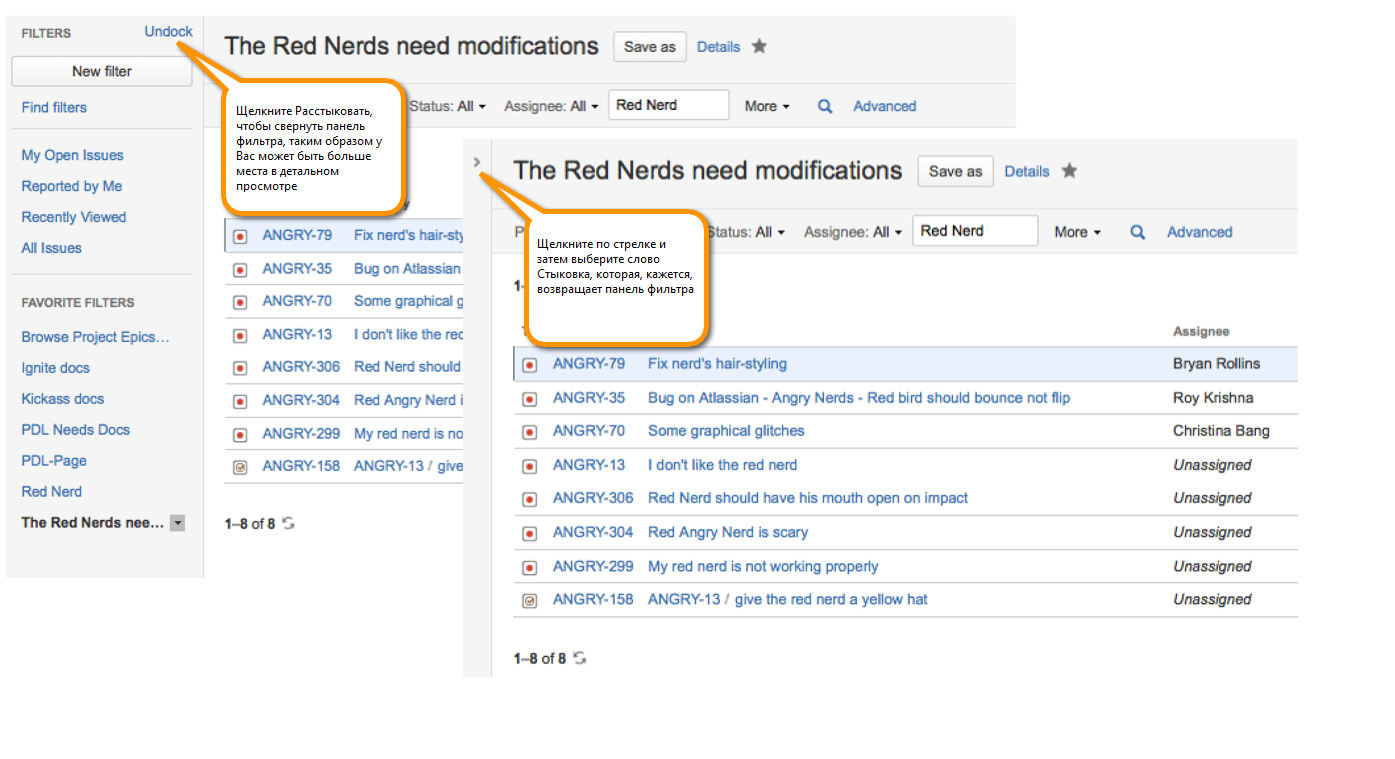Click sub-task icon beside 'give the red nerd a yellow hat'
Screen dimensions: 1395x759
pos(530,600)
